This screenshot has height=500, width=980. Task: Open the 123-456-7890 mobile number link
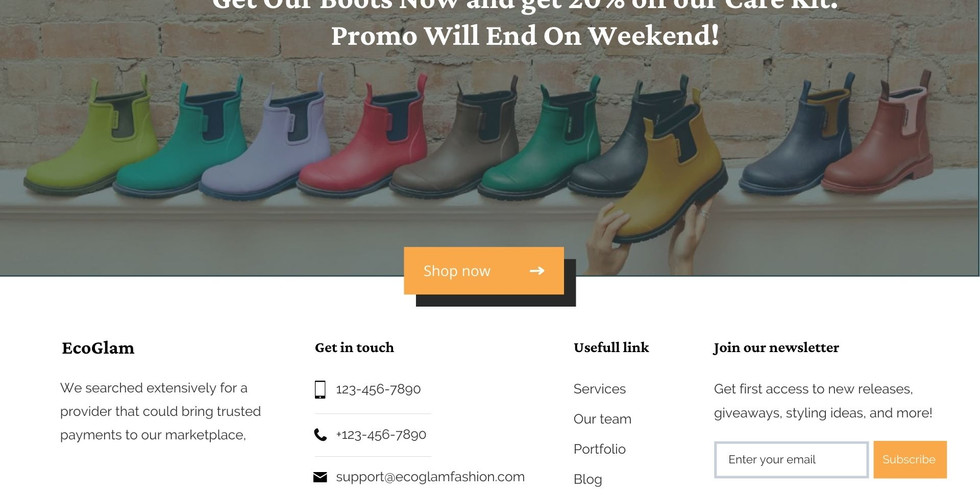pos(378,389)
